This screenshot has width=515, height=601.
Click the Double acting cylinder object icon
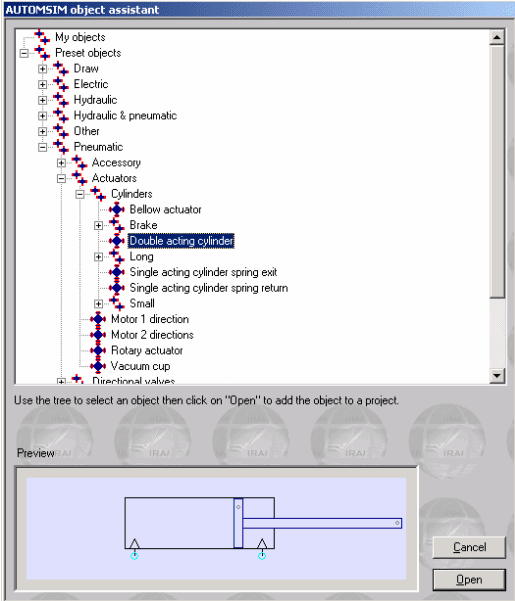(x=117, y=241)
